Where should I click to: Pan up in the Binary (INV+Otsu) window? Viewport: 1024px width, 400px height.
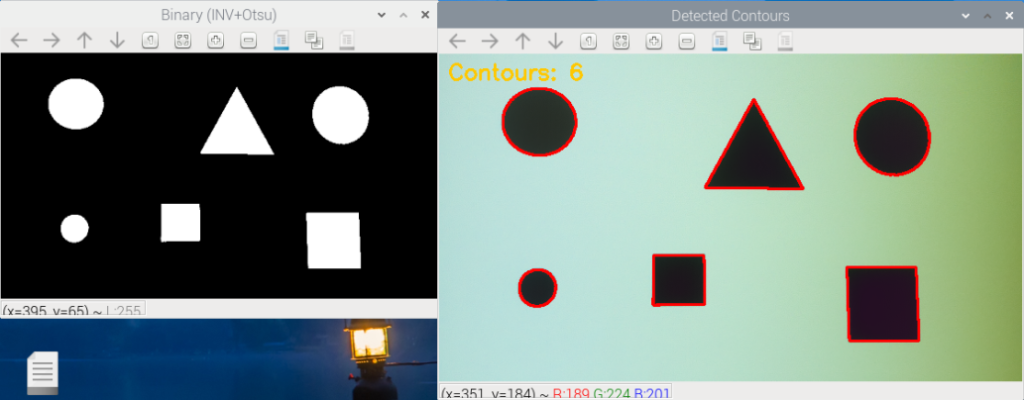point(84,40)
